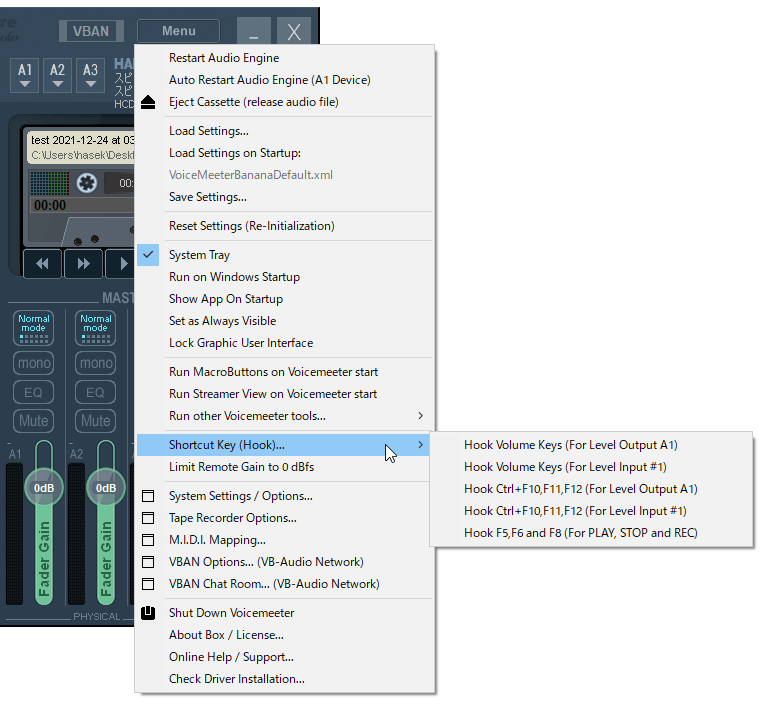The image size is (766, 706).
Task: Select Load Settings...
Action: point(284,131)
